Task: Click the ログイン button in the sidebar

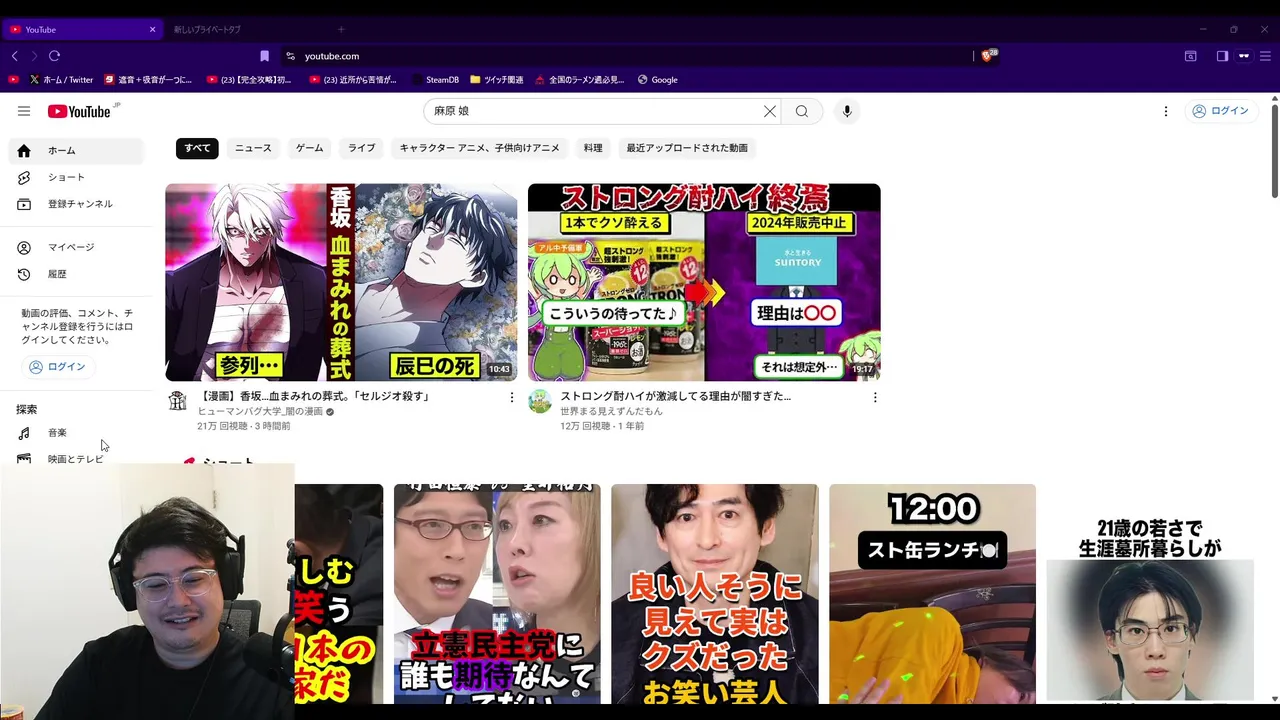Action: [x=57, y=367]
